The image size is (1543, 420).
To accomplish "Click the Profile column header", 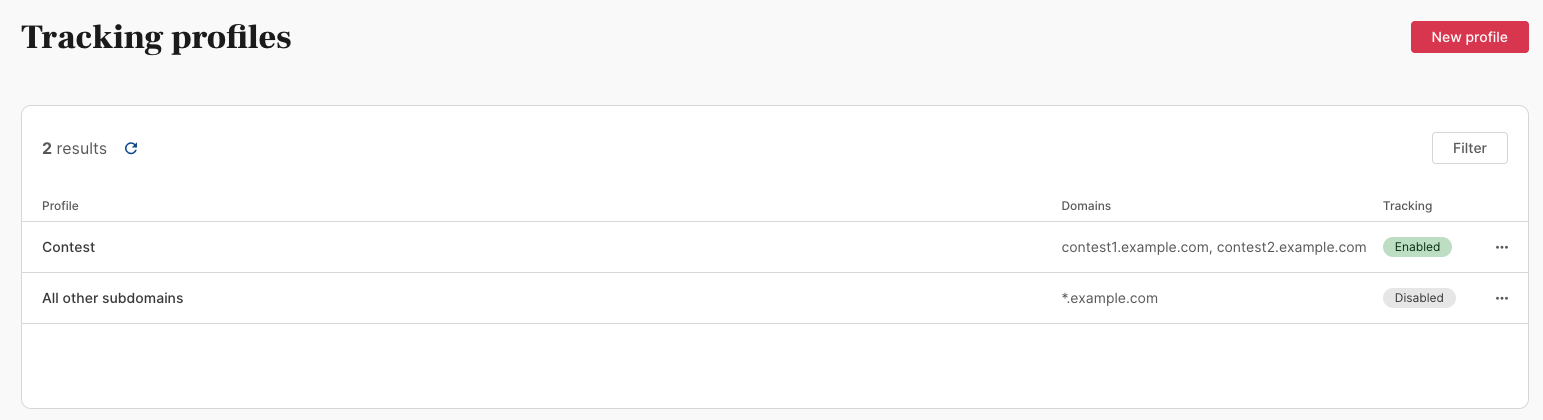I will [x=60, y=206].
